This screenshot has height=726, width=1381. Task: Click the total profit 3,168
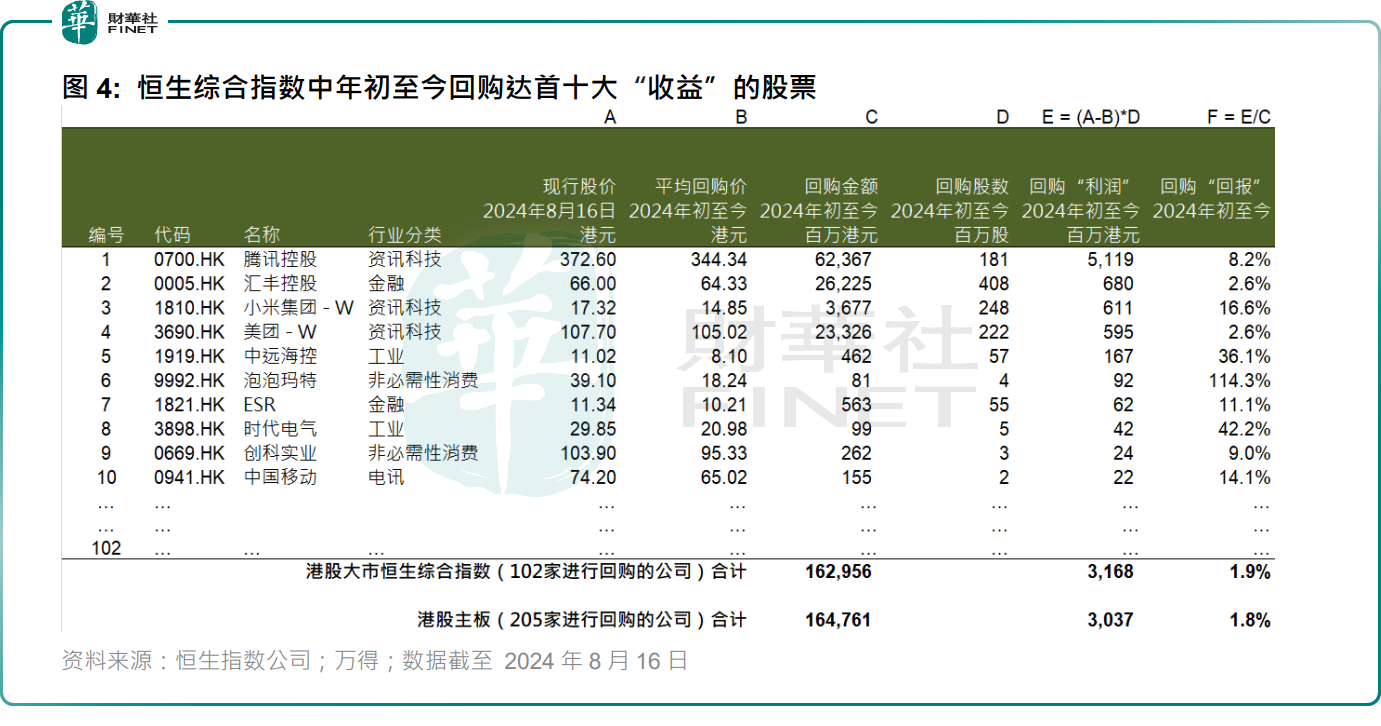(1111, 572)
